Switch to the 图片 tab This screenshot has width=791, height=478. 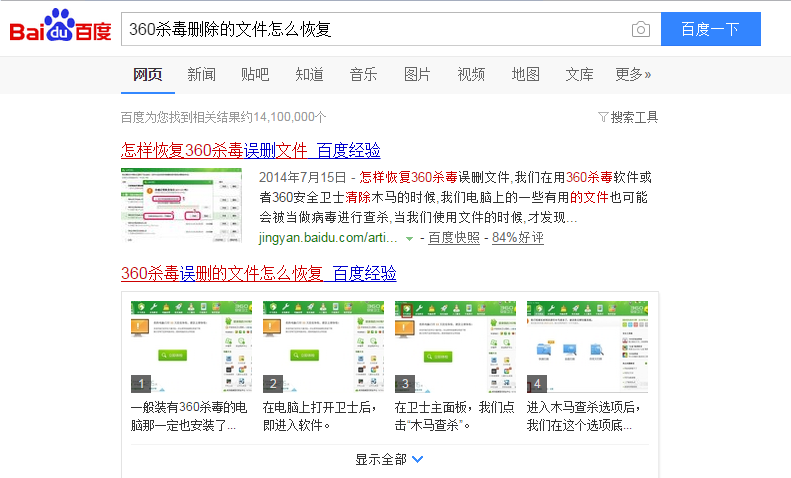pyautogui.click(x=417, y=75)
